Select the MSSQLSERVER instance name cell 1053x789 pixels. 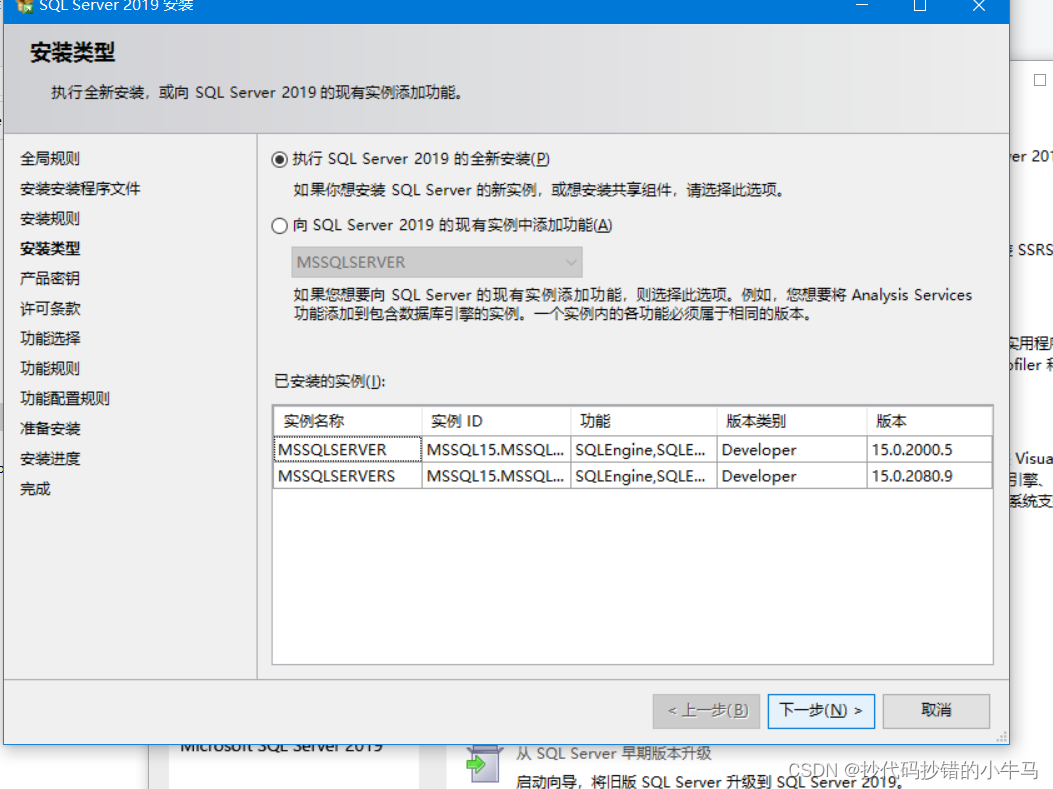[348, 449]
